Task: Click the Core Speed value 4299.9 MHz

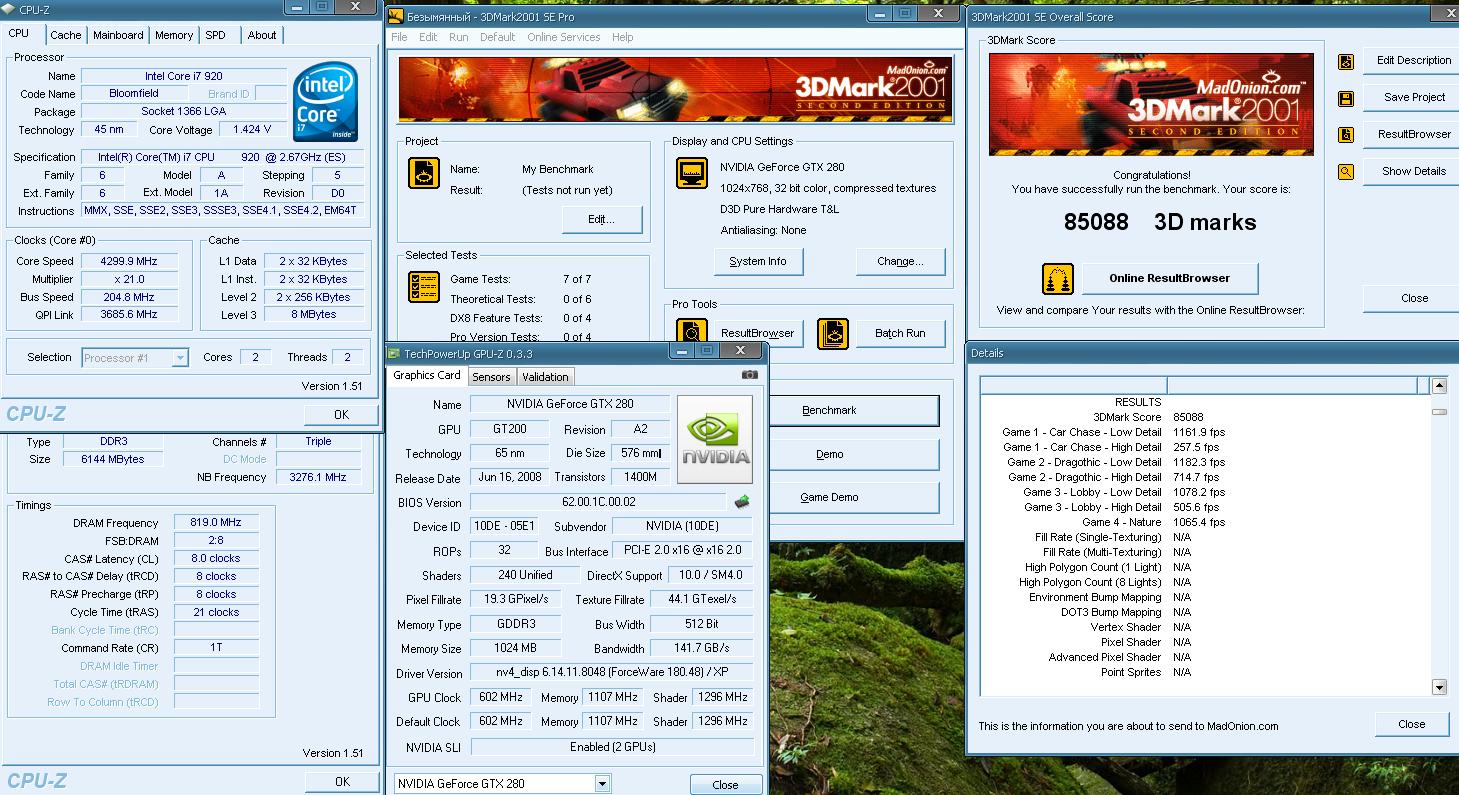Action: pos(130,261)
